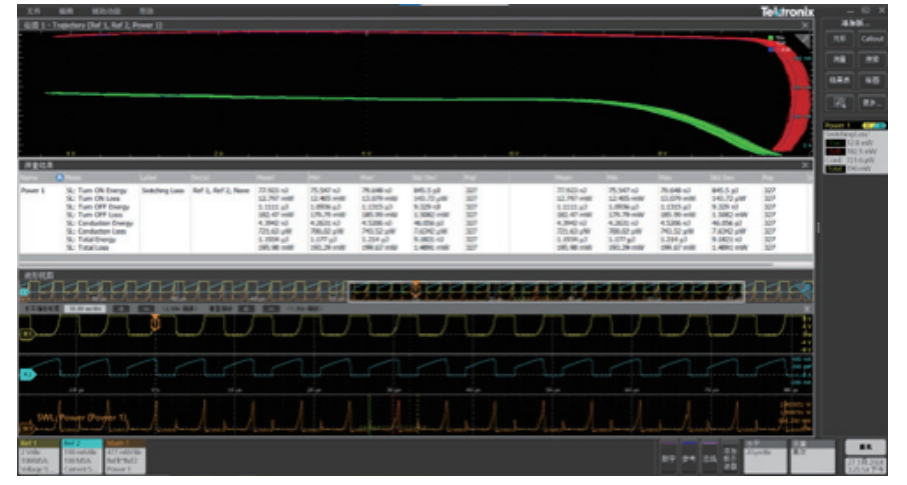The image size is (907, 485).
Task: Click the acquisition button at bottom right
Action: click(x=865, y=447)
